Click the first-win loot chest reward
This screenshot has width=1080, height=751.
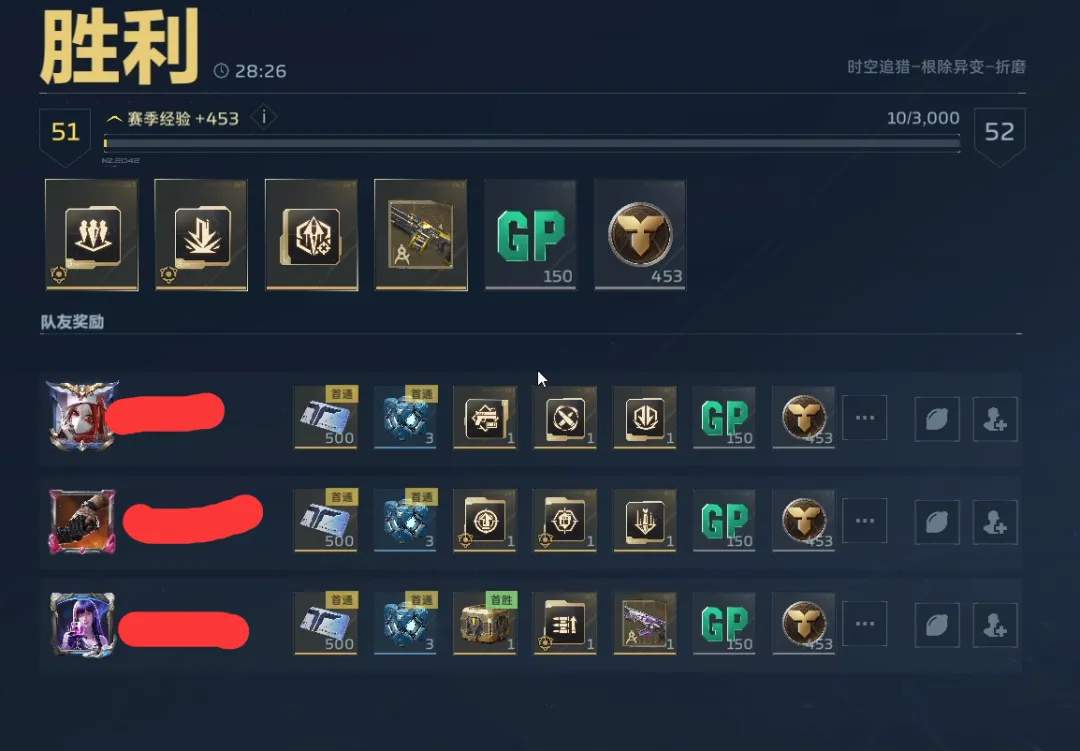coord(485,623)
